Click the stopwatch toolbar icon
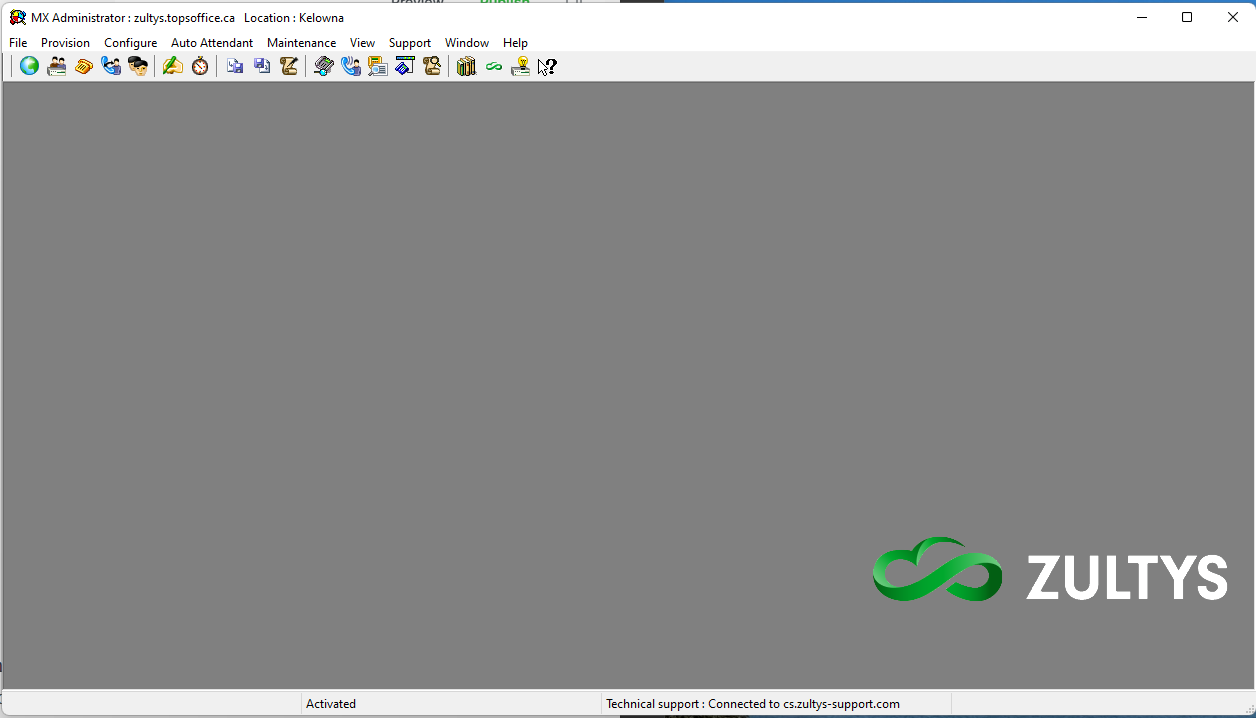 coord(200,66)
